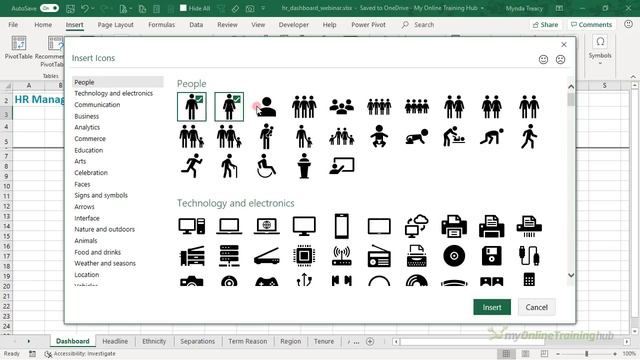Choose the processor chip icon
The image size is (640, 360).
tap(304, 256)
